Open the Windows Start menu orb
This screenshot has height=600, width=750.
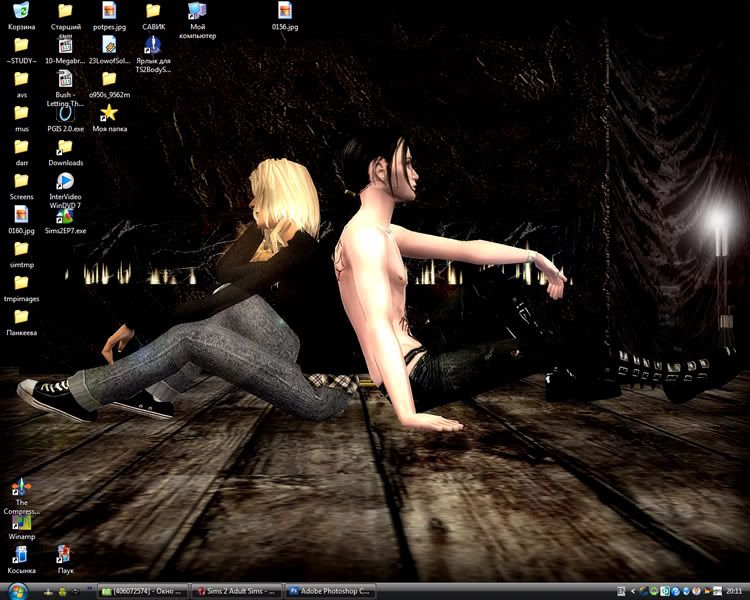18,591
